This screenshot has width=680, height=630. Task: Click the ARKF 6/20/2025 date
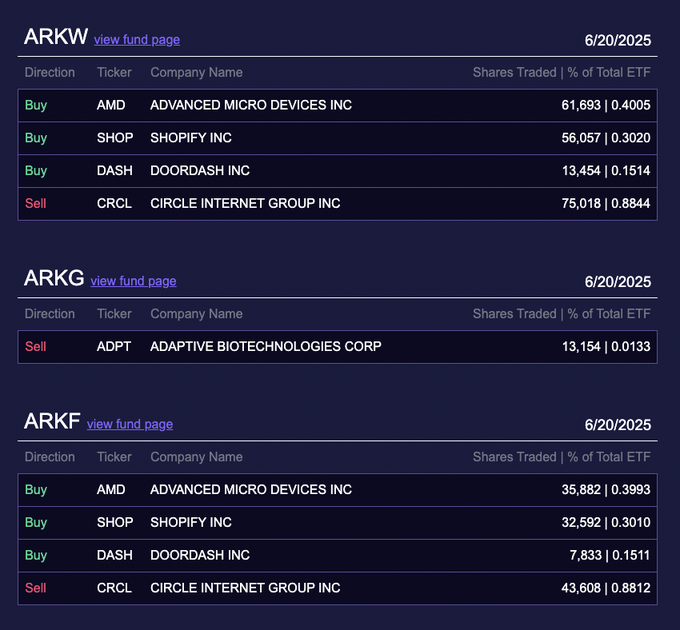(618, 425)
